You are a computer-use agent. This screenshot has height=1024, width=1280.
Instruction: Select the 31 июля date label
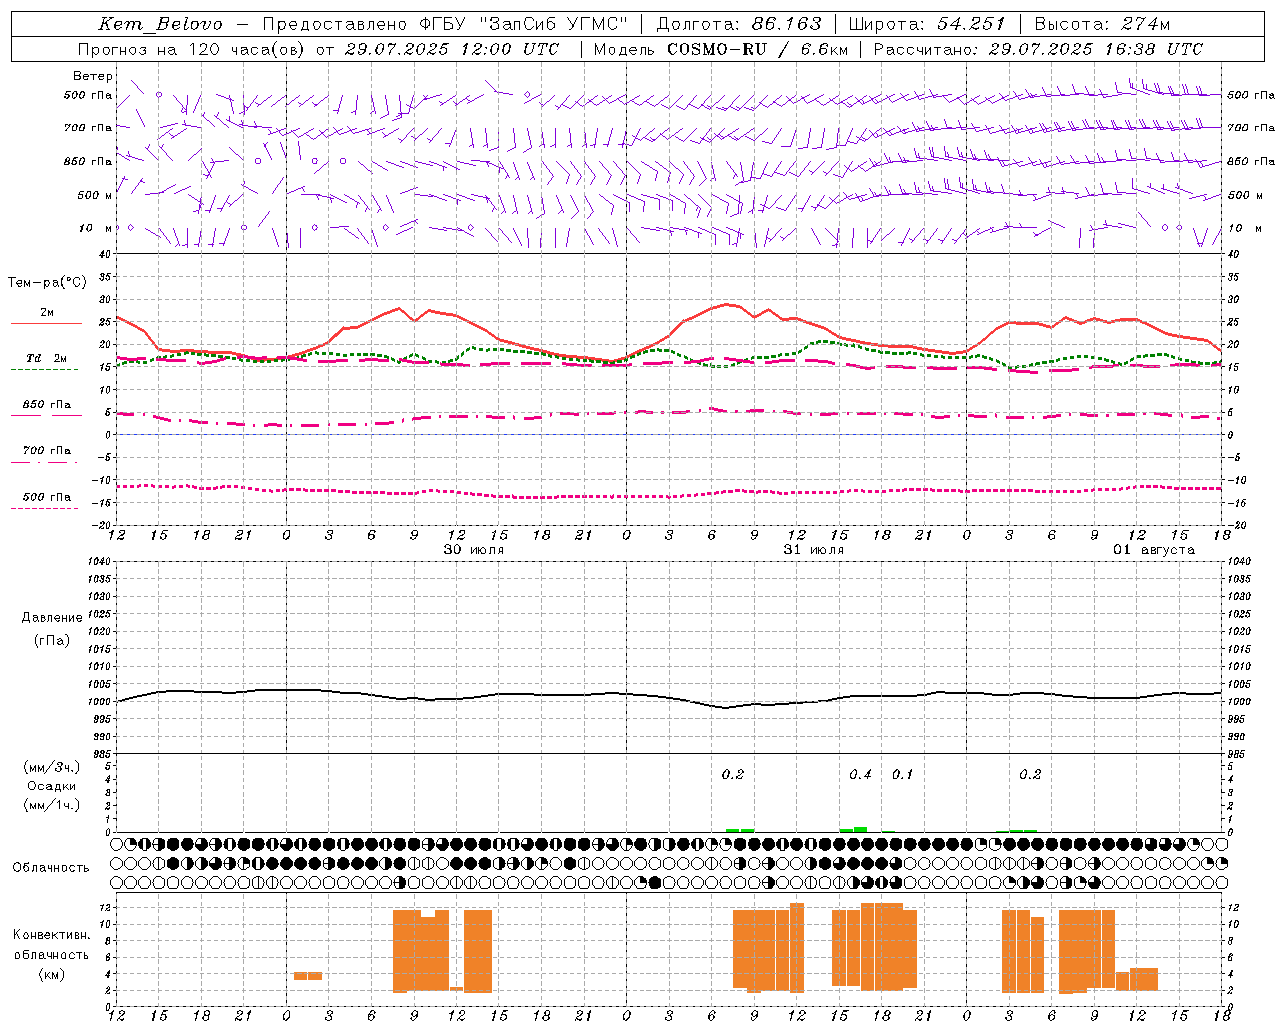(814, 550)
